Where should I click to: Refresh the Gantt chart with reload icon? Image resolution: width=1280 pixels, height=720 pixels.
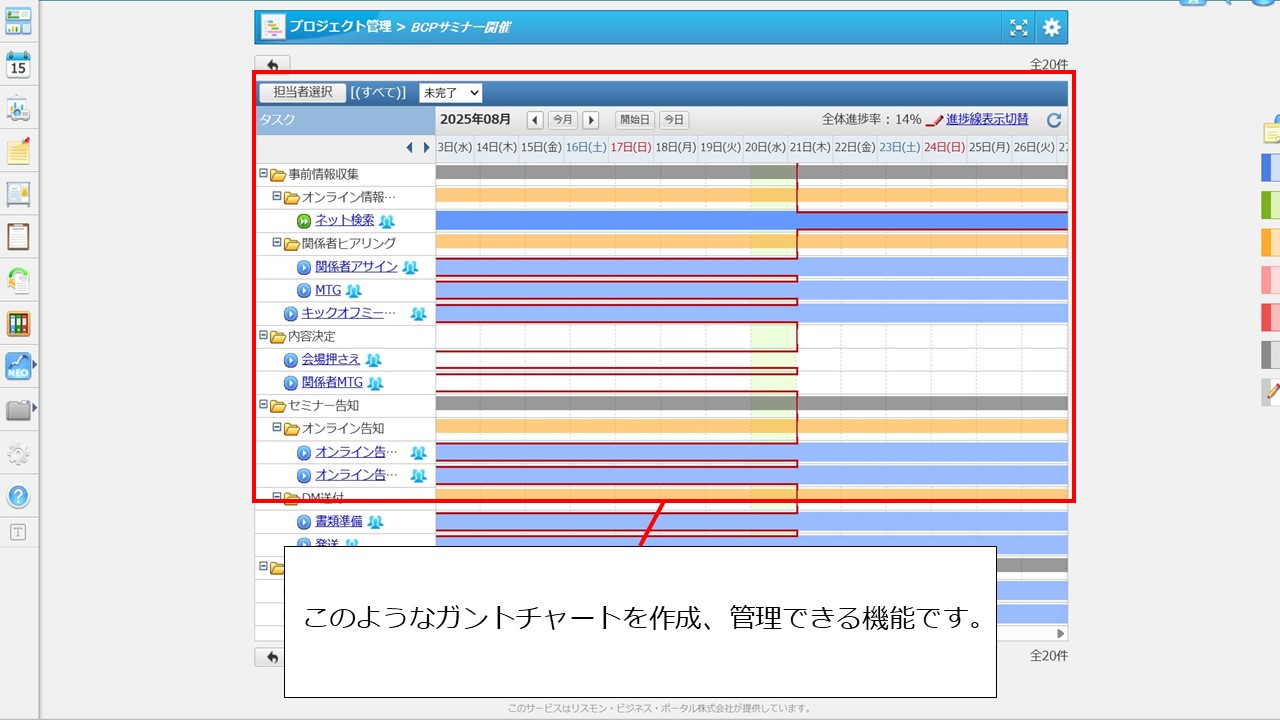(1054, 120)
